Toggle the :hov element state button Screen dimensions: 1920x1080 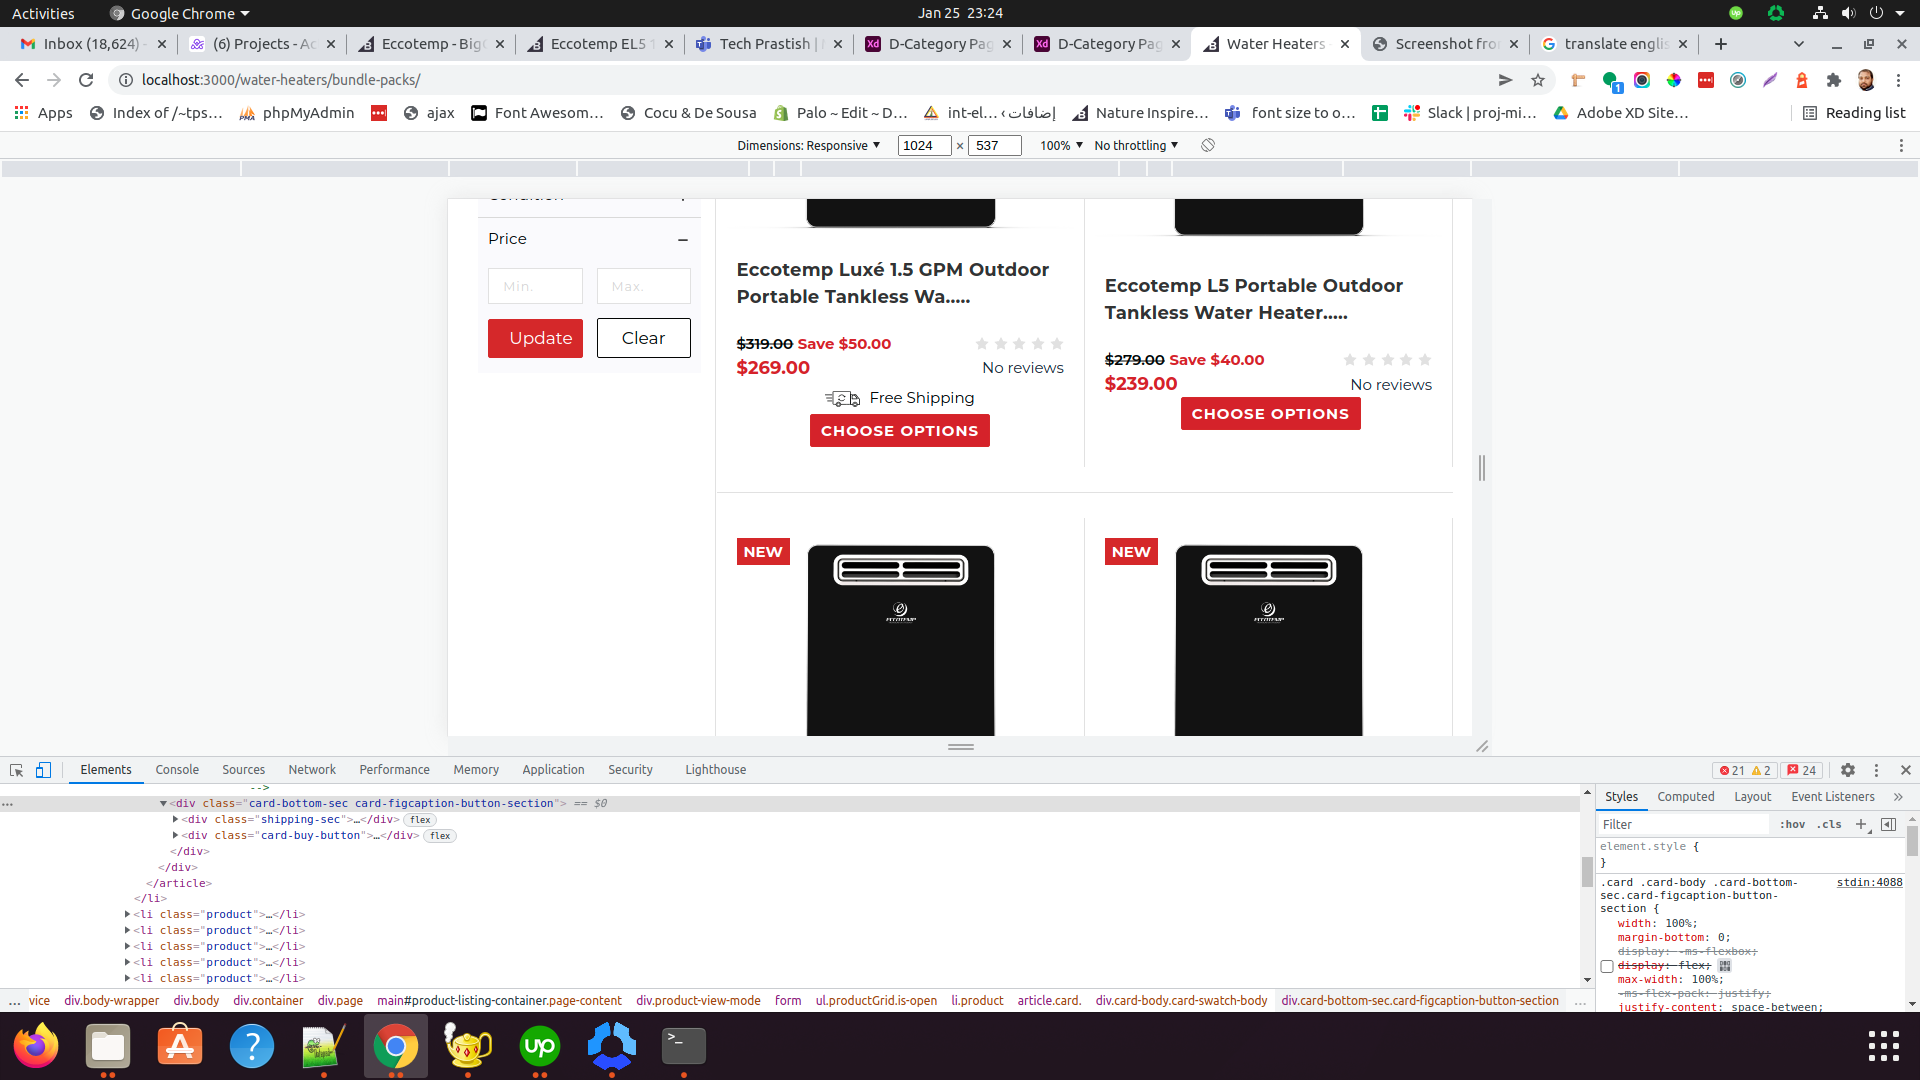coord(1792,825)
